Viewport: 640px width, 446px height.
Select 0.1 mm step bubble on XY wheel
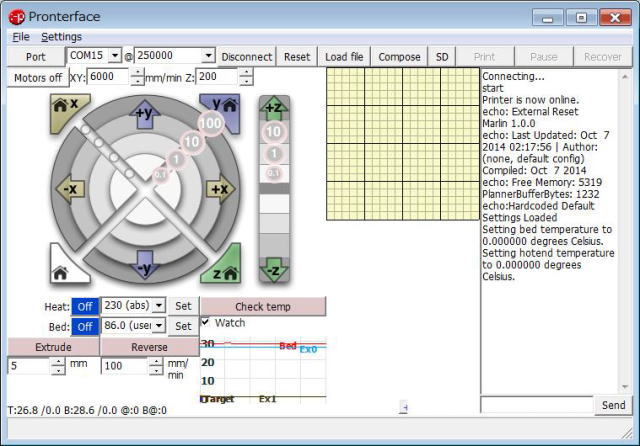pyautogui.click(x=160, y=175)
